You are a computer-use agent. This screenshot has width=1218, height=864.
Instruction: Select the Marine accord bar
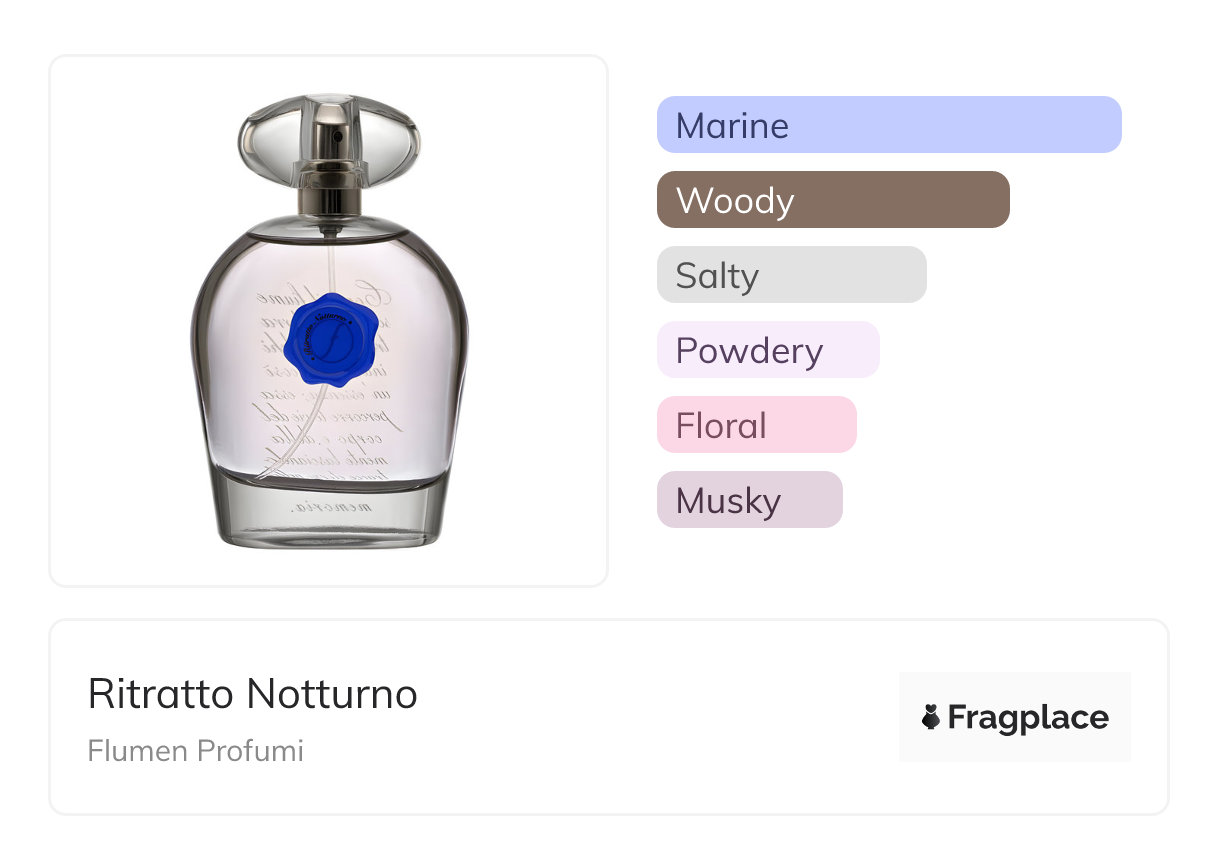coord(888,125)
